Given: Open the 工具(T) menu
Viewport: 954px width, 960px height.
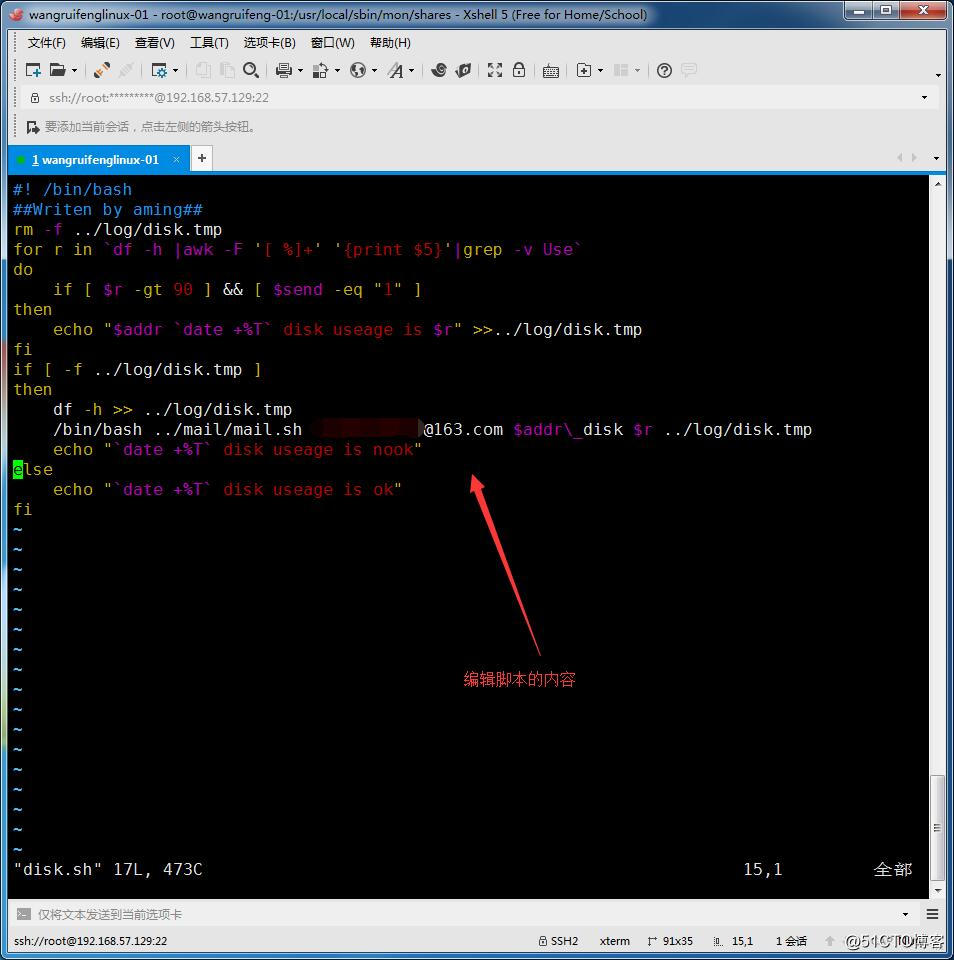Looking at the screenshot, I should pos(209,43).
